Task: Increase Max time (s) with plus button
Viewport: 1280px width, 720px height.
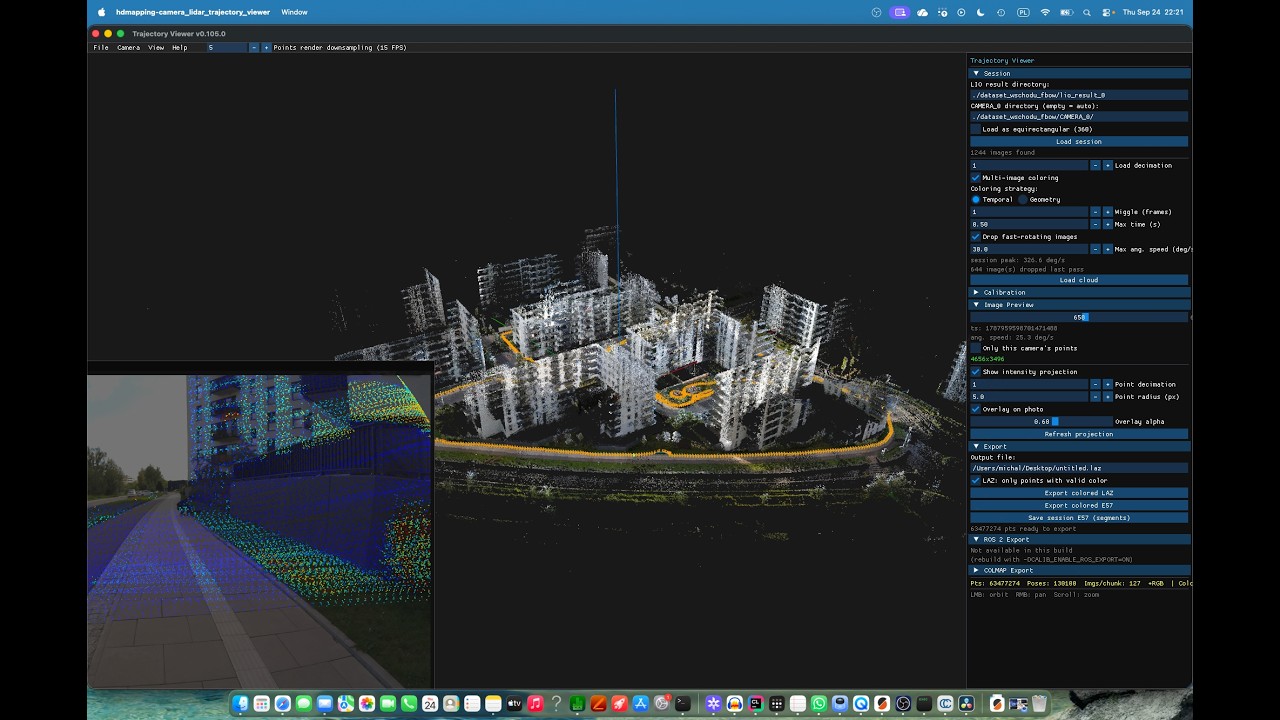Action: coord(1107,224)
